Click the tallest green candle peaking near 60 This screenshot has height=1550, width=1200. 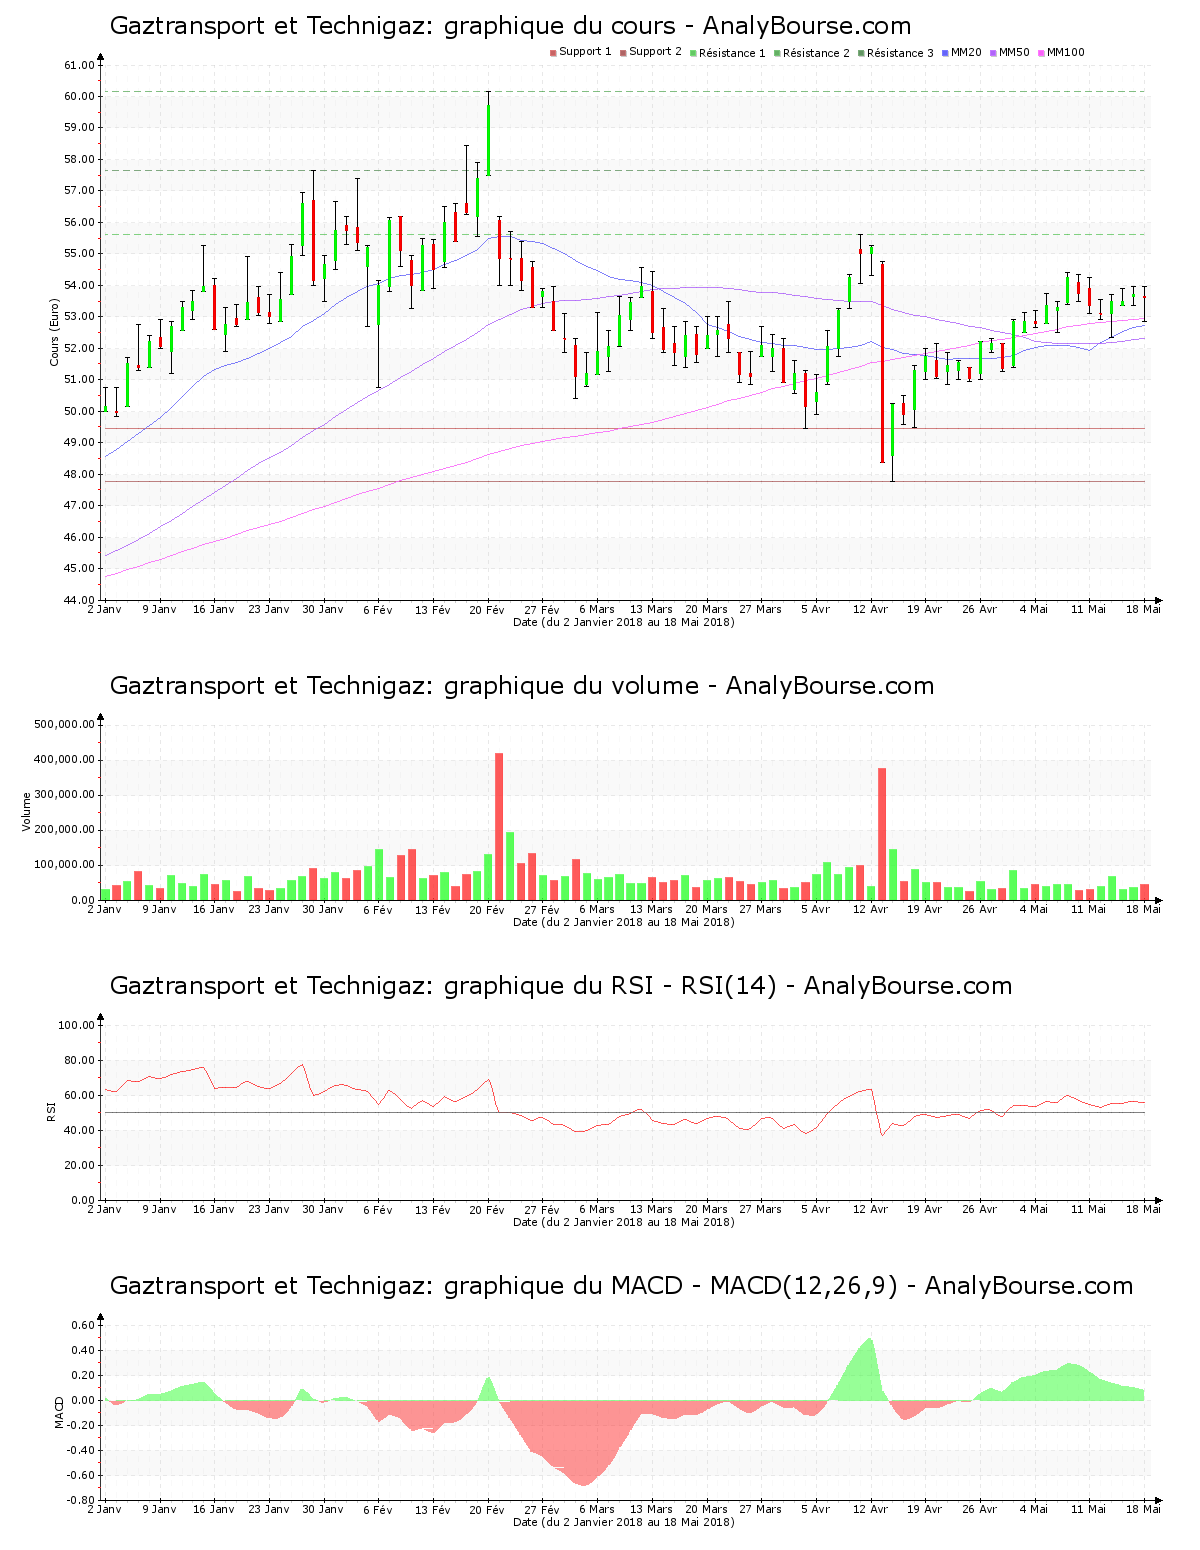488,140
